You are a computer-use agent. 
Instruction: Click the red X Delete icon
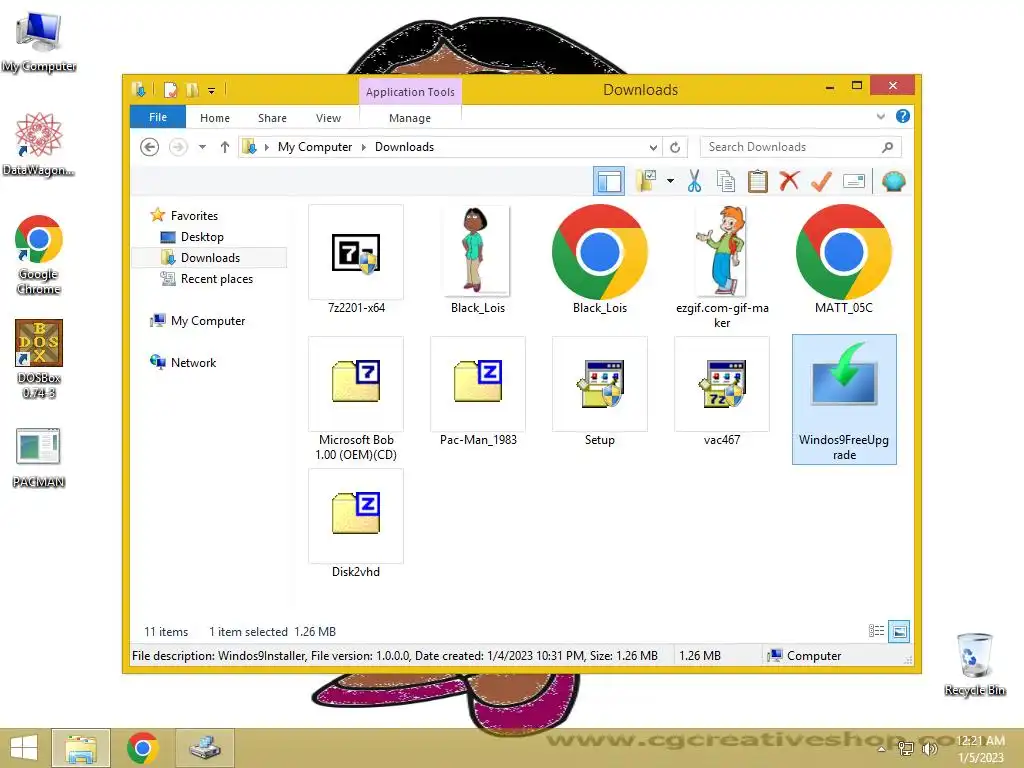(x=789, y=181)
